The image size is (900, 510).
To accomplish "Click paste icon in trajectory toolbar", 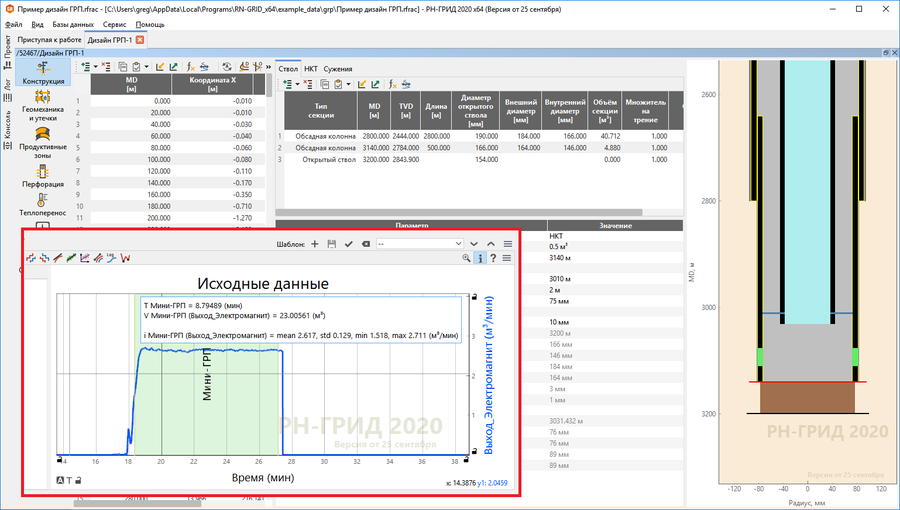I will (x=136, y=67).
